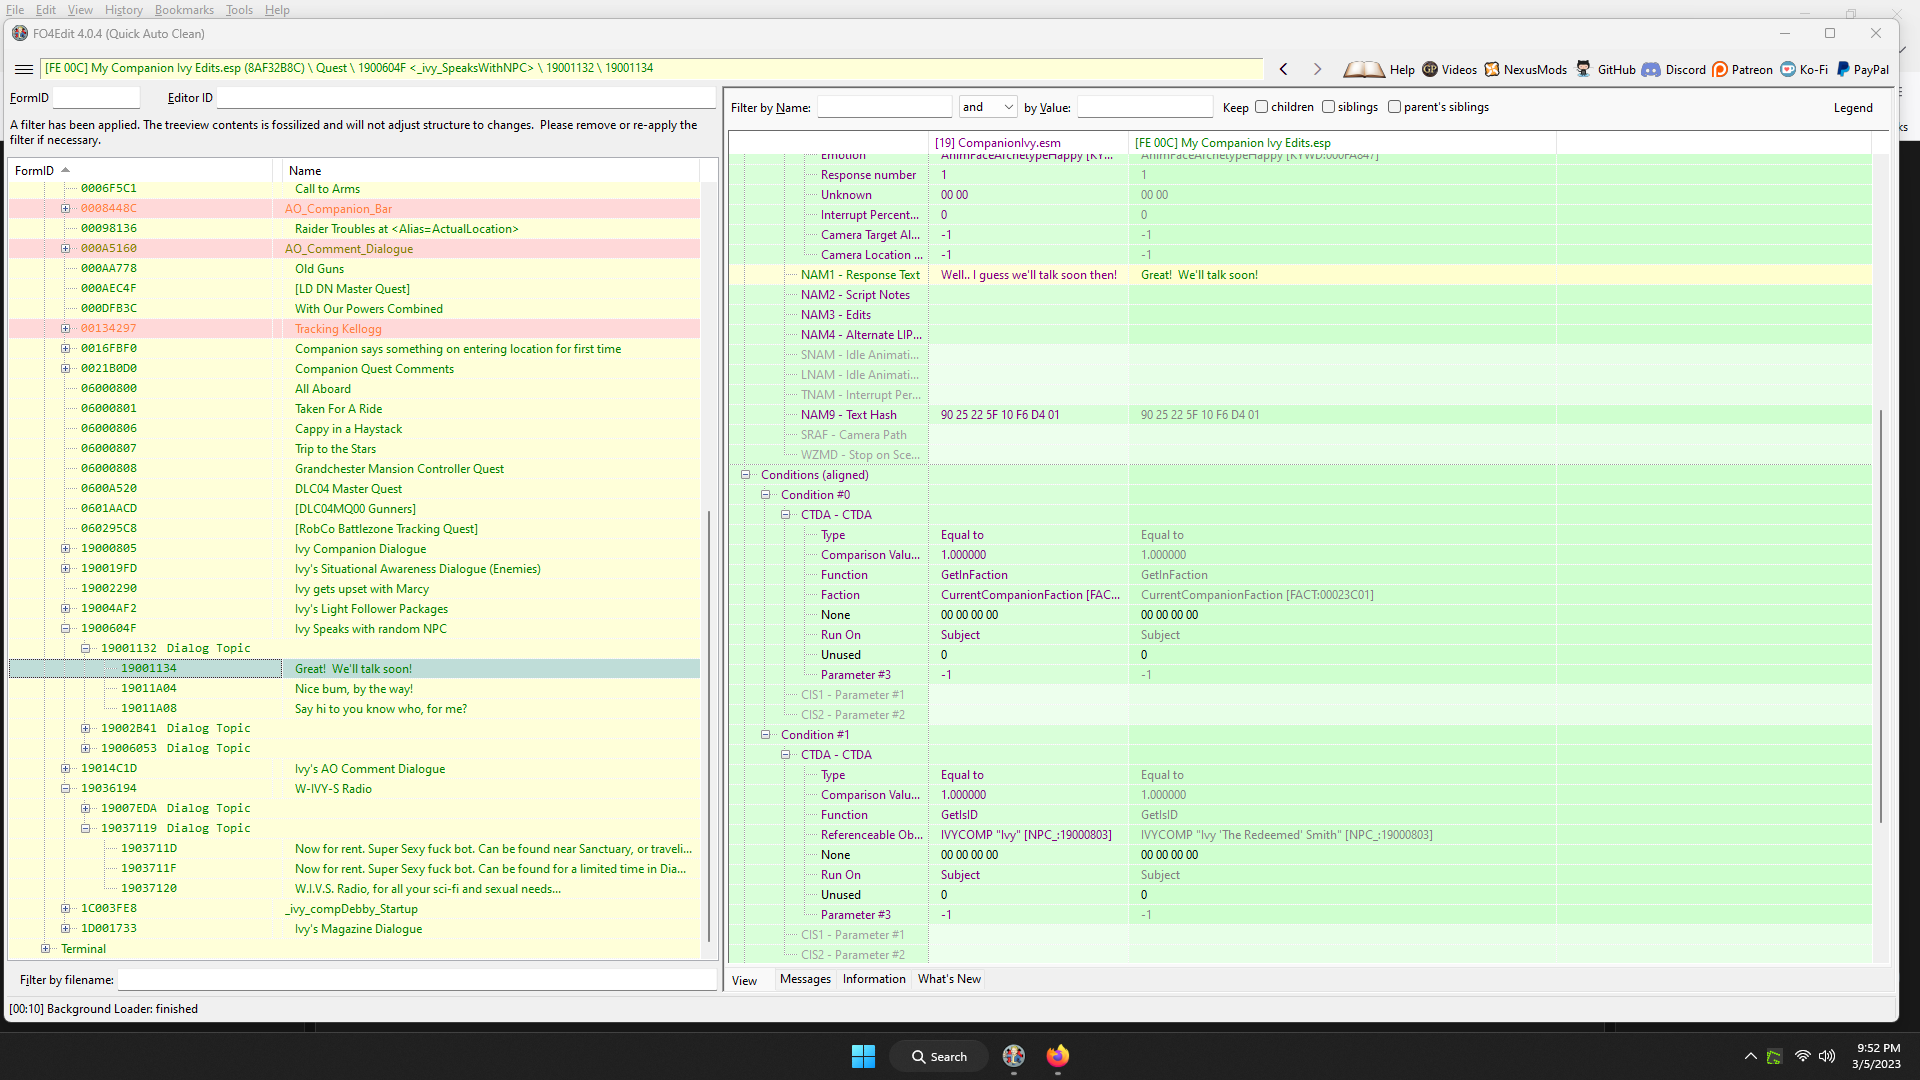1920x1080 pixels.
Task: Enable the Keep children checkbox
Action: coord(1262,107)
